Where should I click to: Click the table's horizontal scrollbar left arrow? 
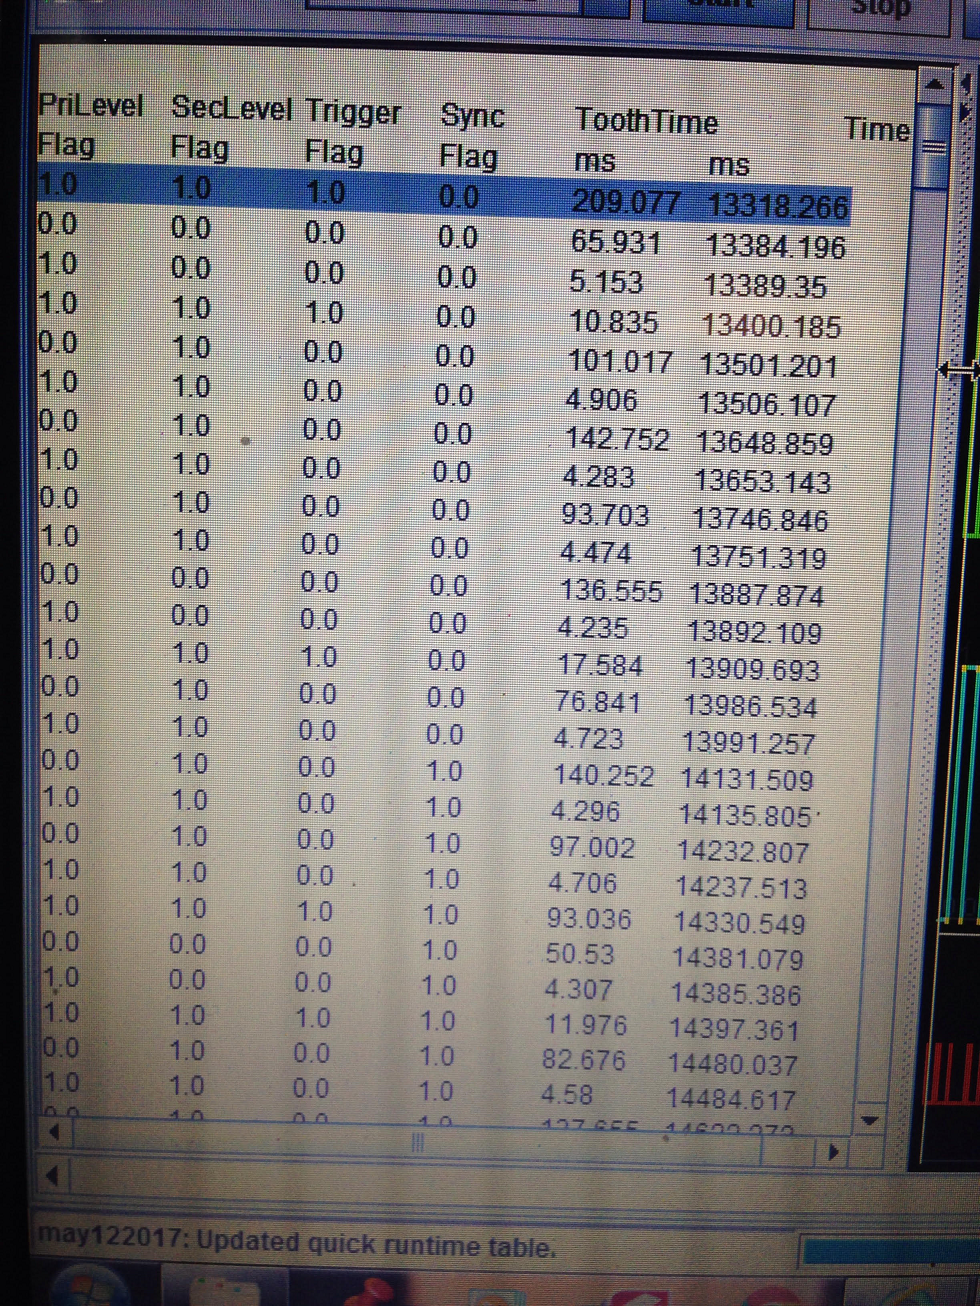[56, 1133]
